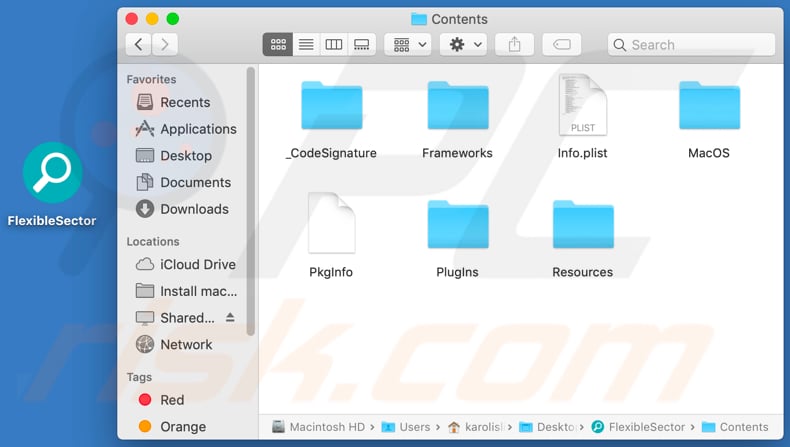Go forward with the right arrow button
The width and height of the screenshot is (790, 447).
pyautogui.click(x=165, y=45)
